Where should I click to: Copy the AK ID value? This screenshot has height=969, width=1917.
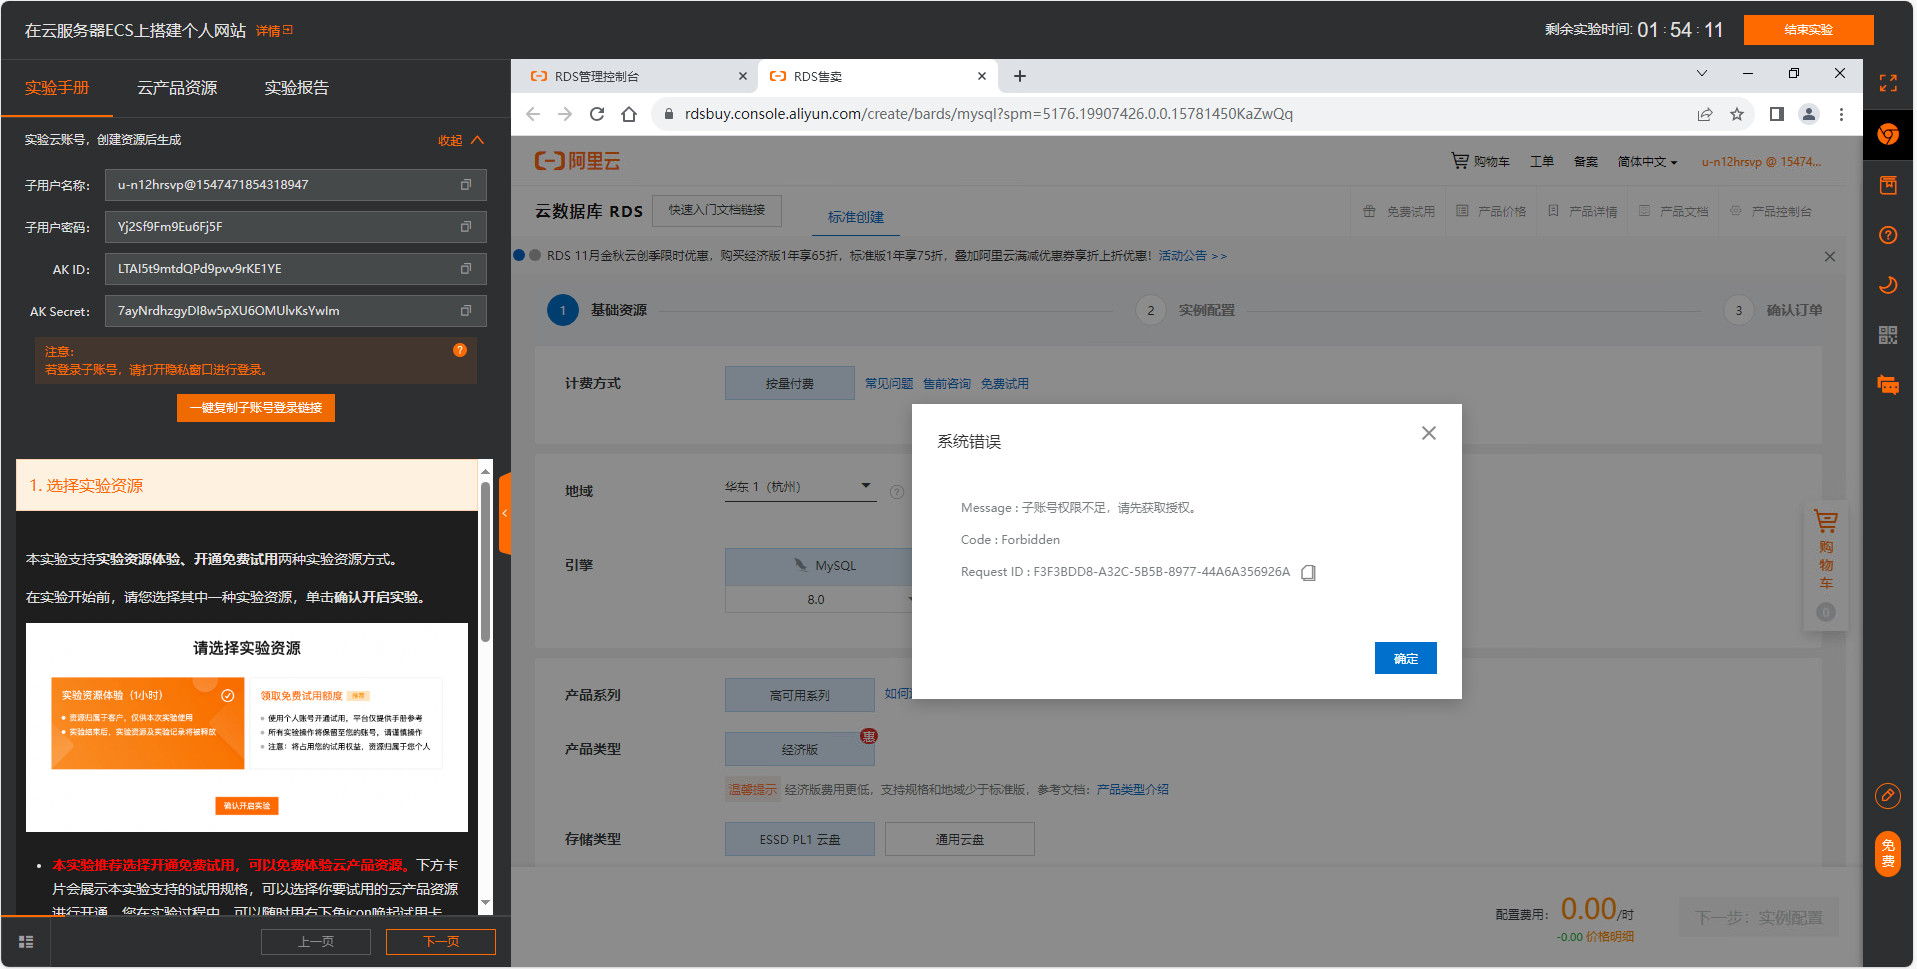point(465,269)
